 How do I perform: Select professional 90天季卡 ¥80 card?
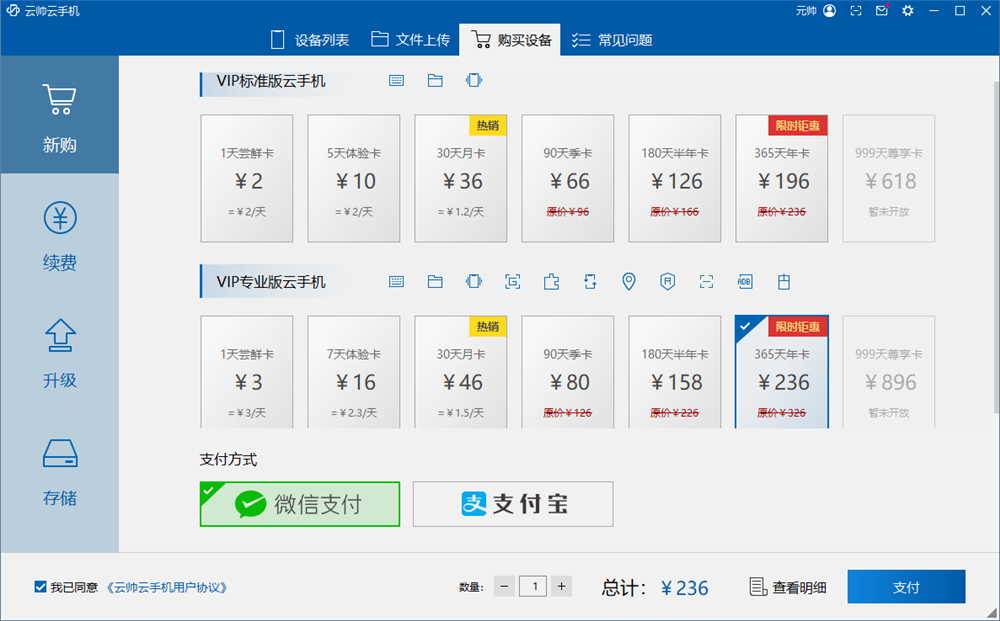[568, 372]
